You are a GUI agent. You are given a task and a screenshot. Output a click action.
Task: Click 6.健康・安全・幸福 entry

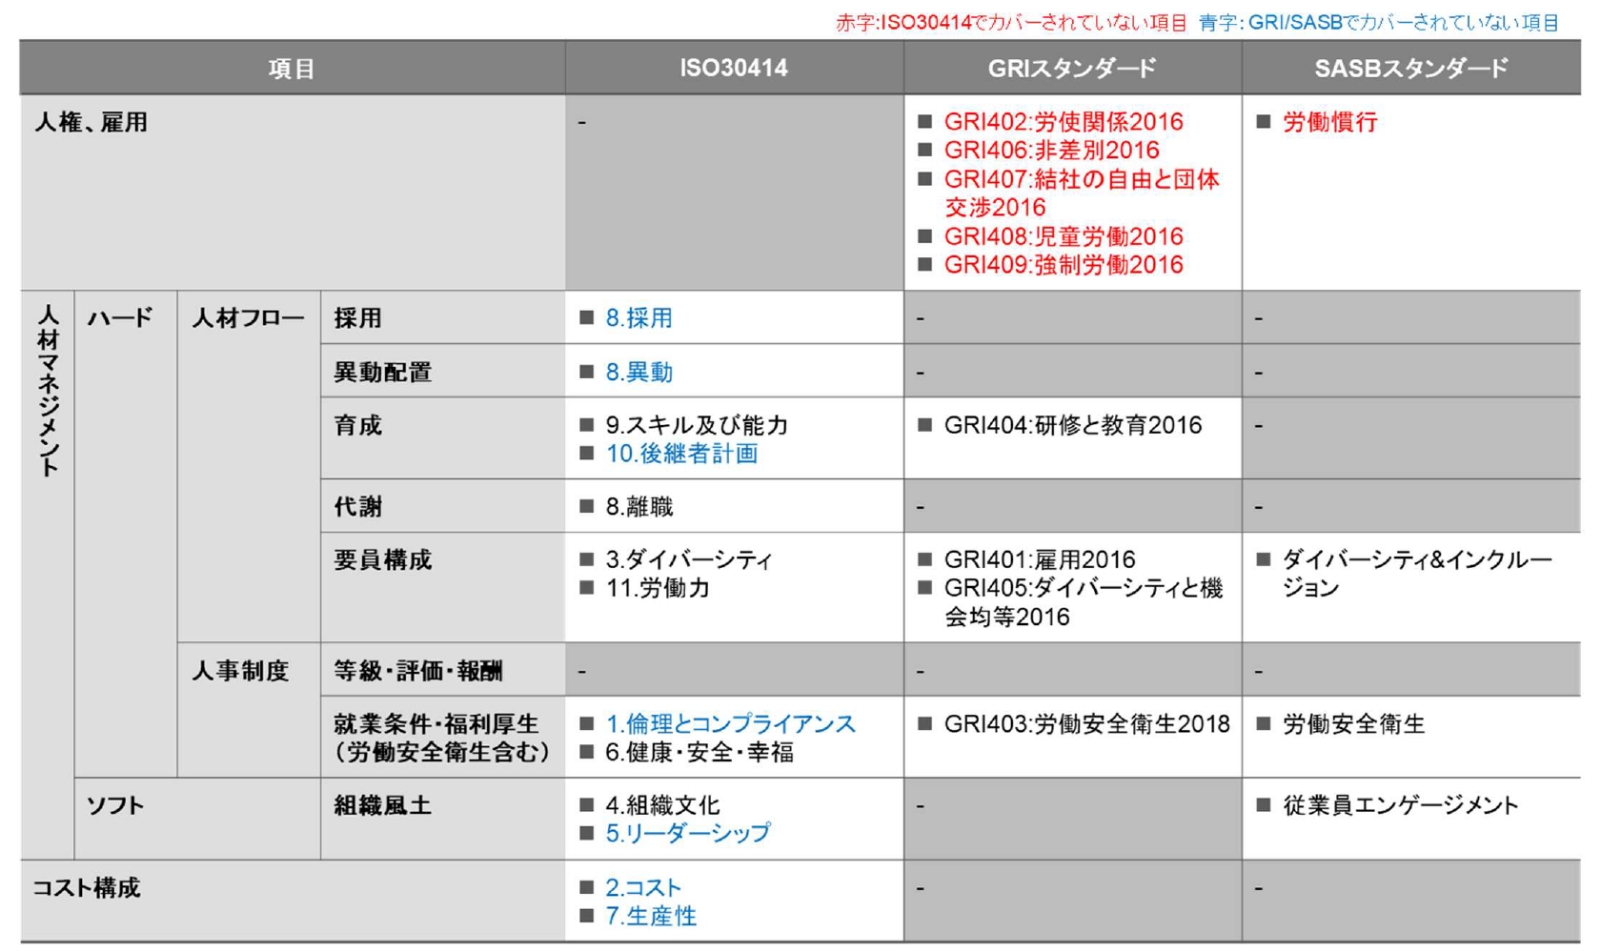pyautogui.click(x=699, y=751)
